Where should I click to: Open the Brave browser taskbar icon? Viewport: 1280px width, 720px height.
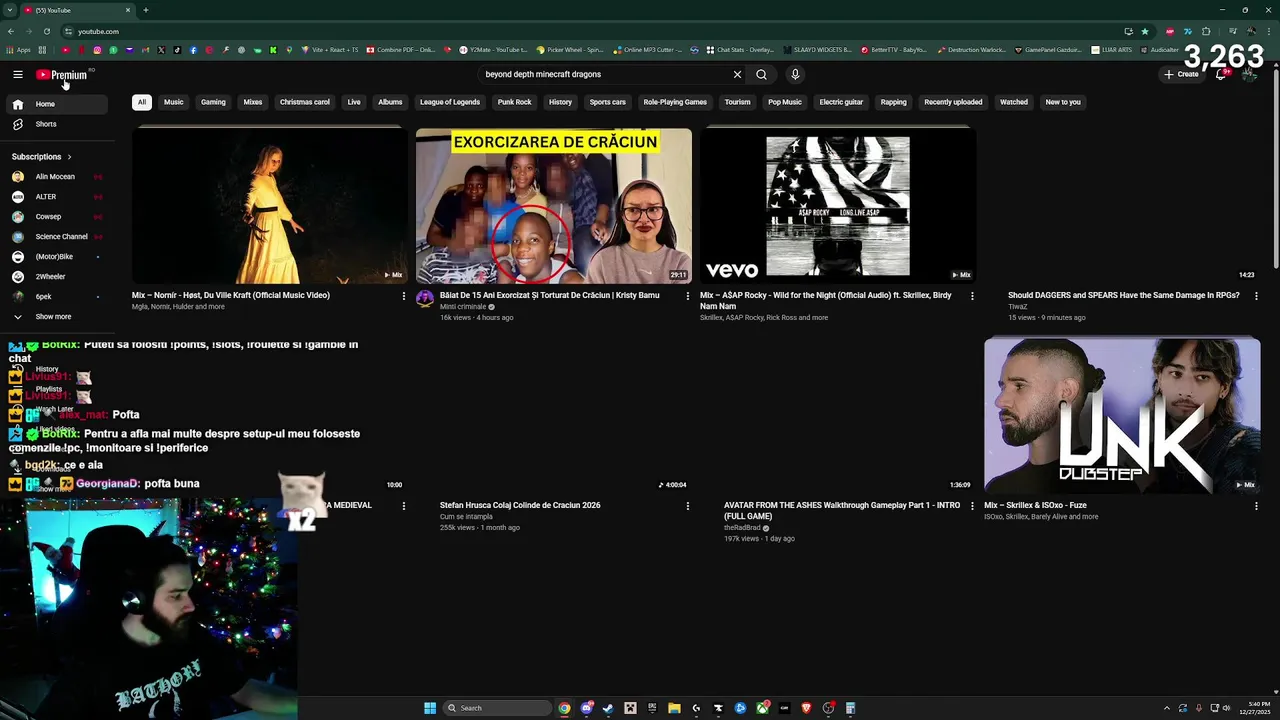pyautogui.click(x=806, y=708)
